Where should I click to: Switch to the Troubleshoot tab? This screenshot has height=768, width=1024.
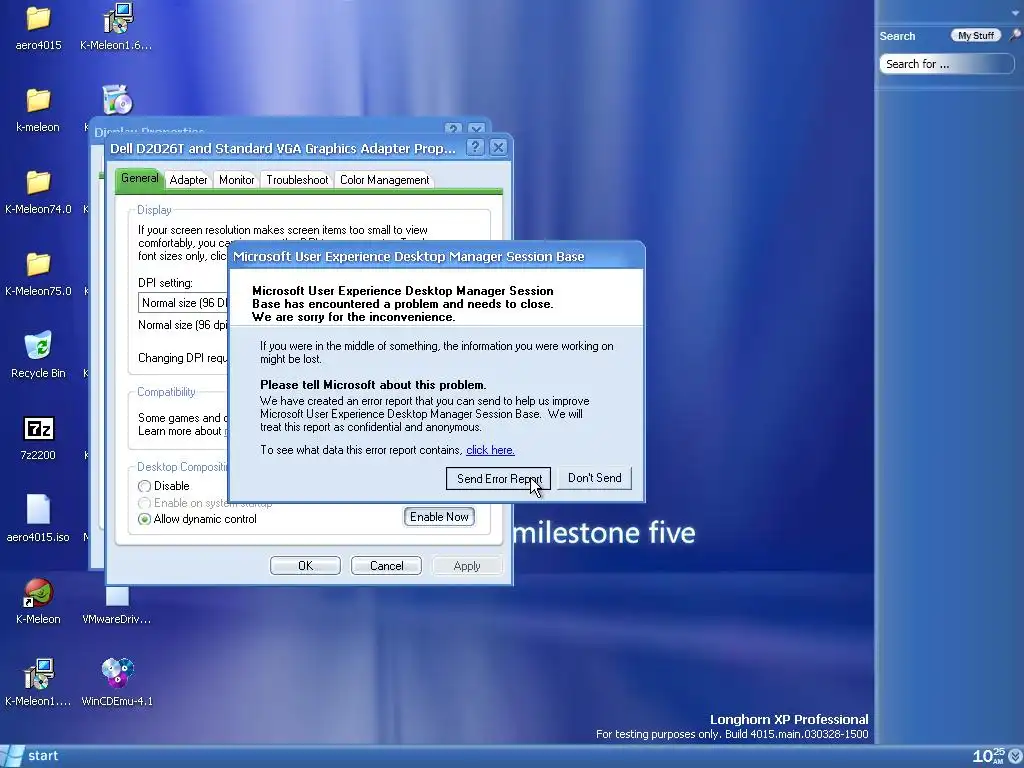(x=297, y=180)
